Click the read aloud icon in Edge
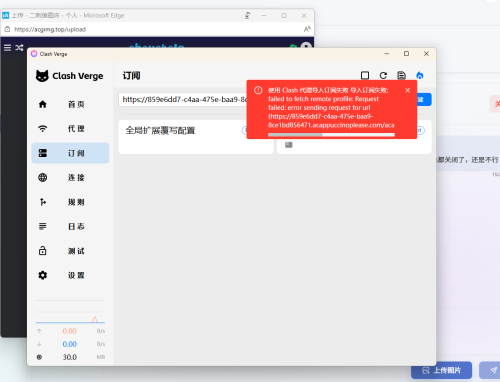The height and width of the screenshot is (382, 500). click(307, 29)
